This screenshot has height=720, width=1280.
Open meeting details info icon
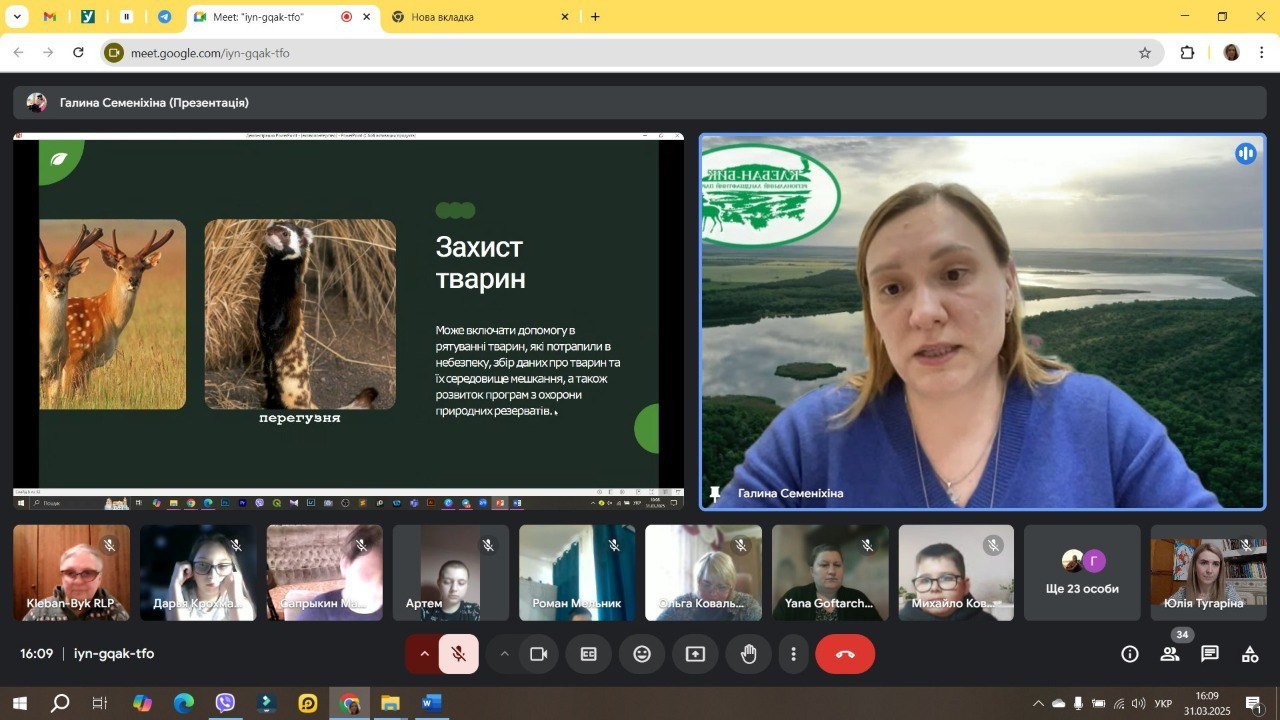point(1130,654)
